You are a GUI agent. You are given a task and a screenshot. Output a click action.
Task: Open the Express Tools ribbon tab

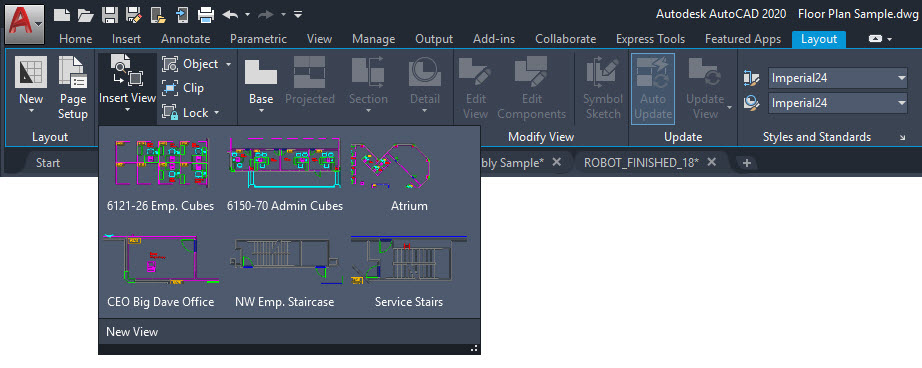point(650,39)
